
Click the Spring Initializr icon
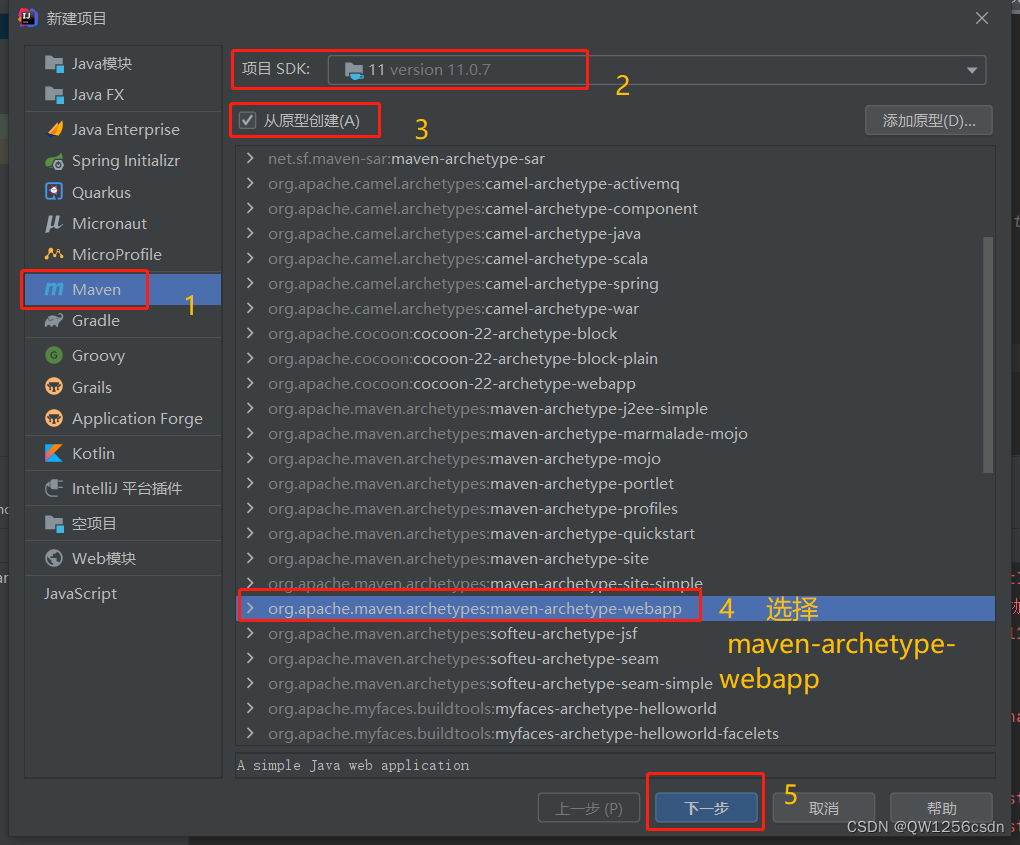(55, 161)
